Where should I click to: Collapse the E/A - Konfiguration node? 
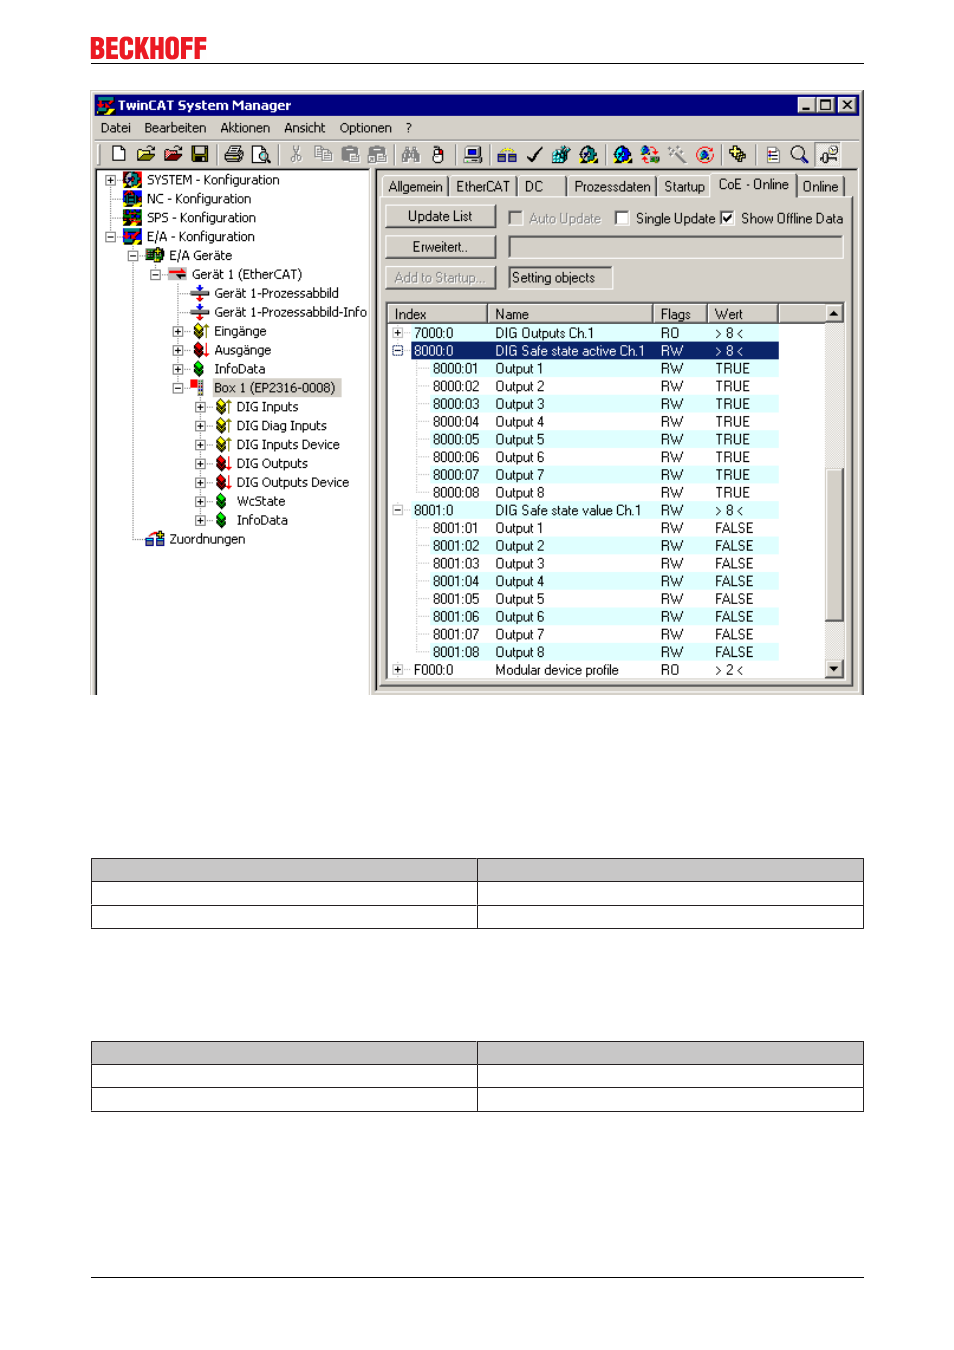click(x=110, y=237)
